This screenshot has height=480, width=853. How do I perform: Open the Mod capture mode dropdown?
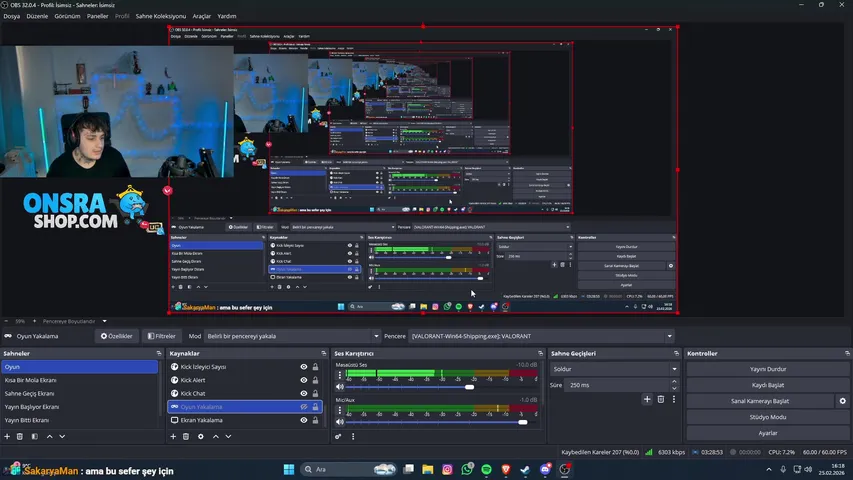(292, 336)
